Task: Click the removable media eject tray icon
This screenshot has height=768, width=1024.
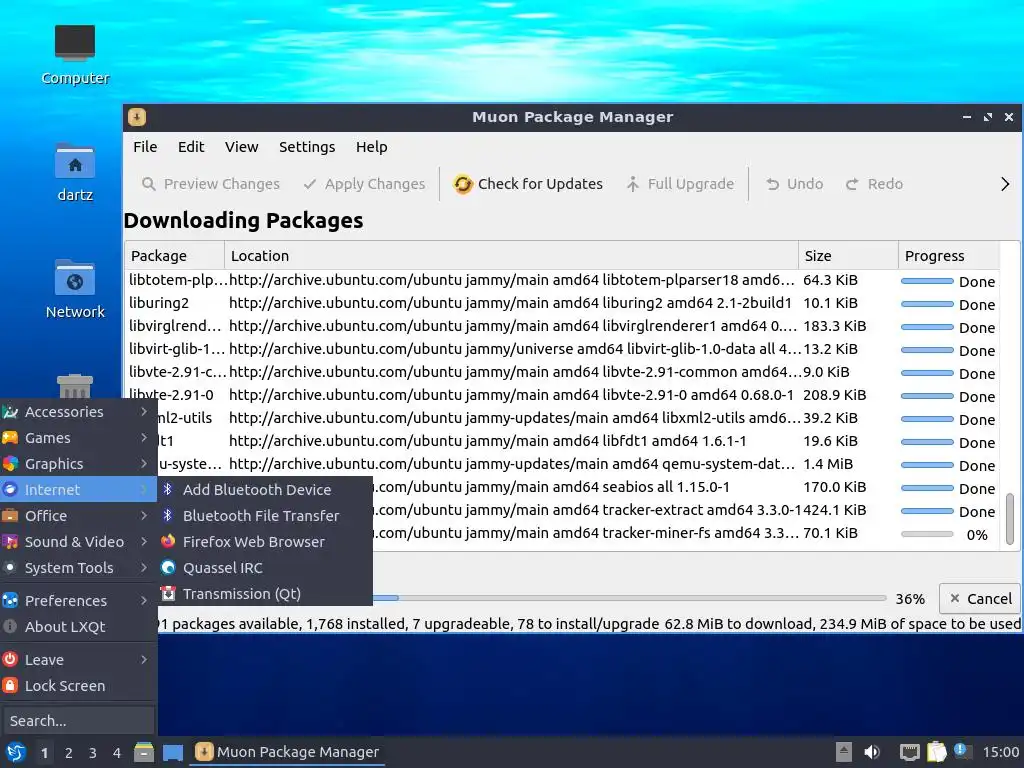Action: [844, 752]
